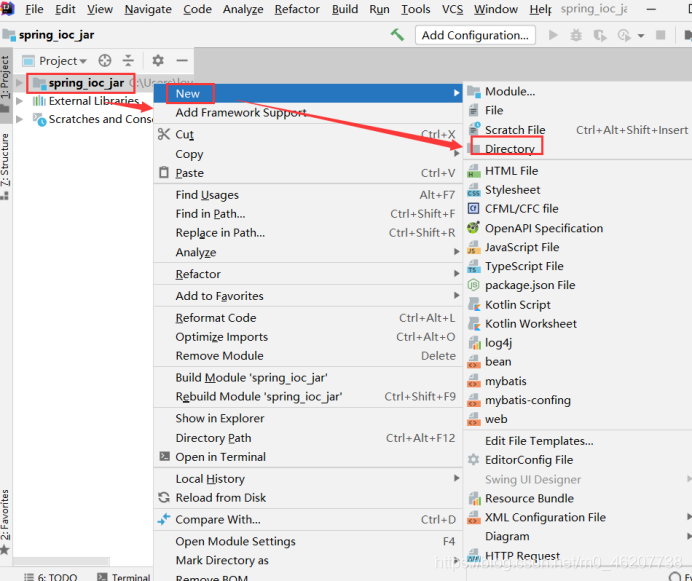Create a new mybatis-confing file
Image resolution: width=692 pixels, height=581 pixels.
(x=578, y=400)
